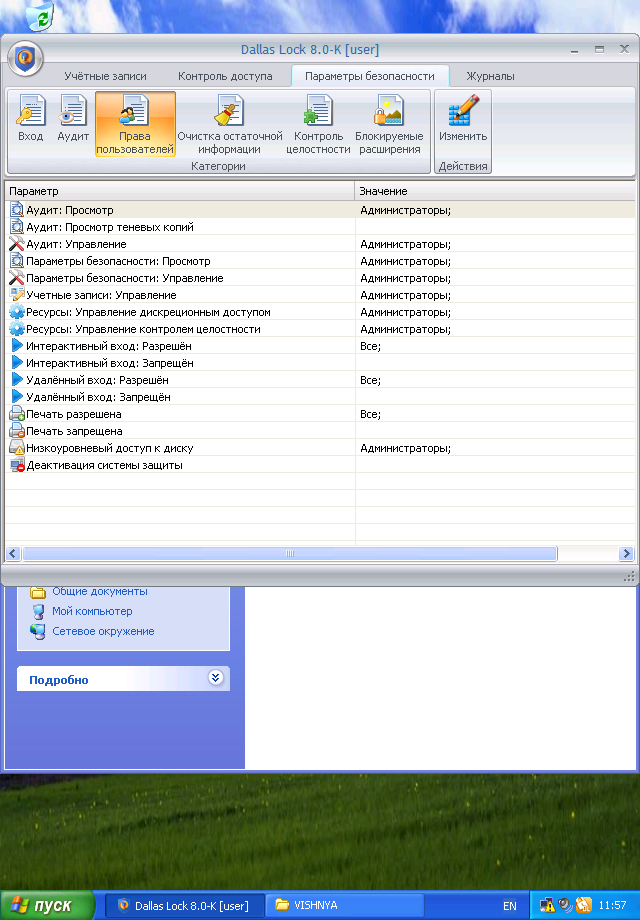
Task: Select Аудит: Просмотр row text
Action: tap(70, 210)
